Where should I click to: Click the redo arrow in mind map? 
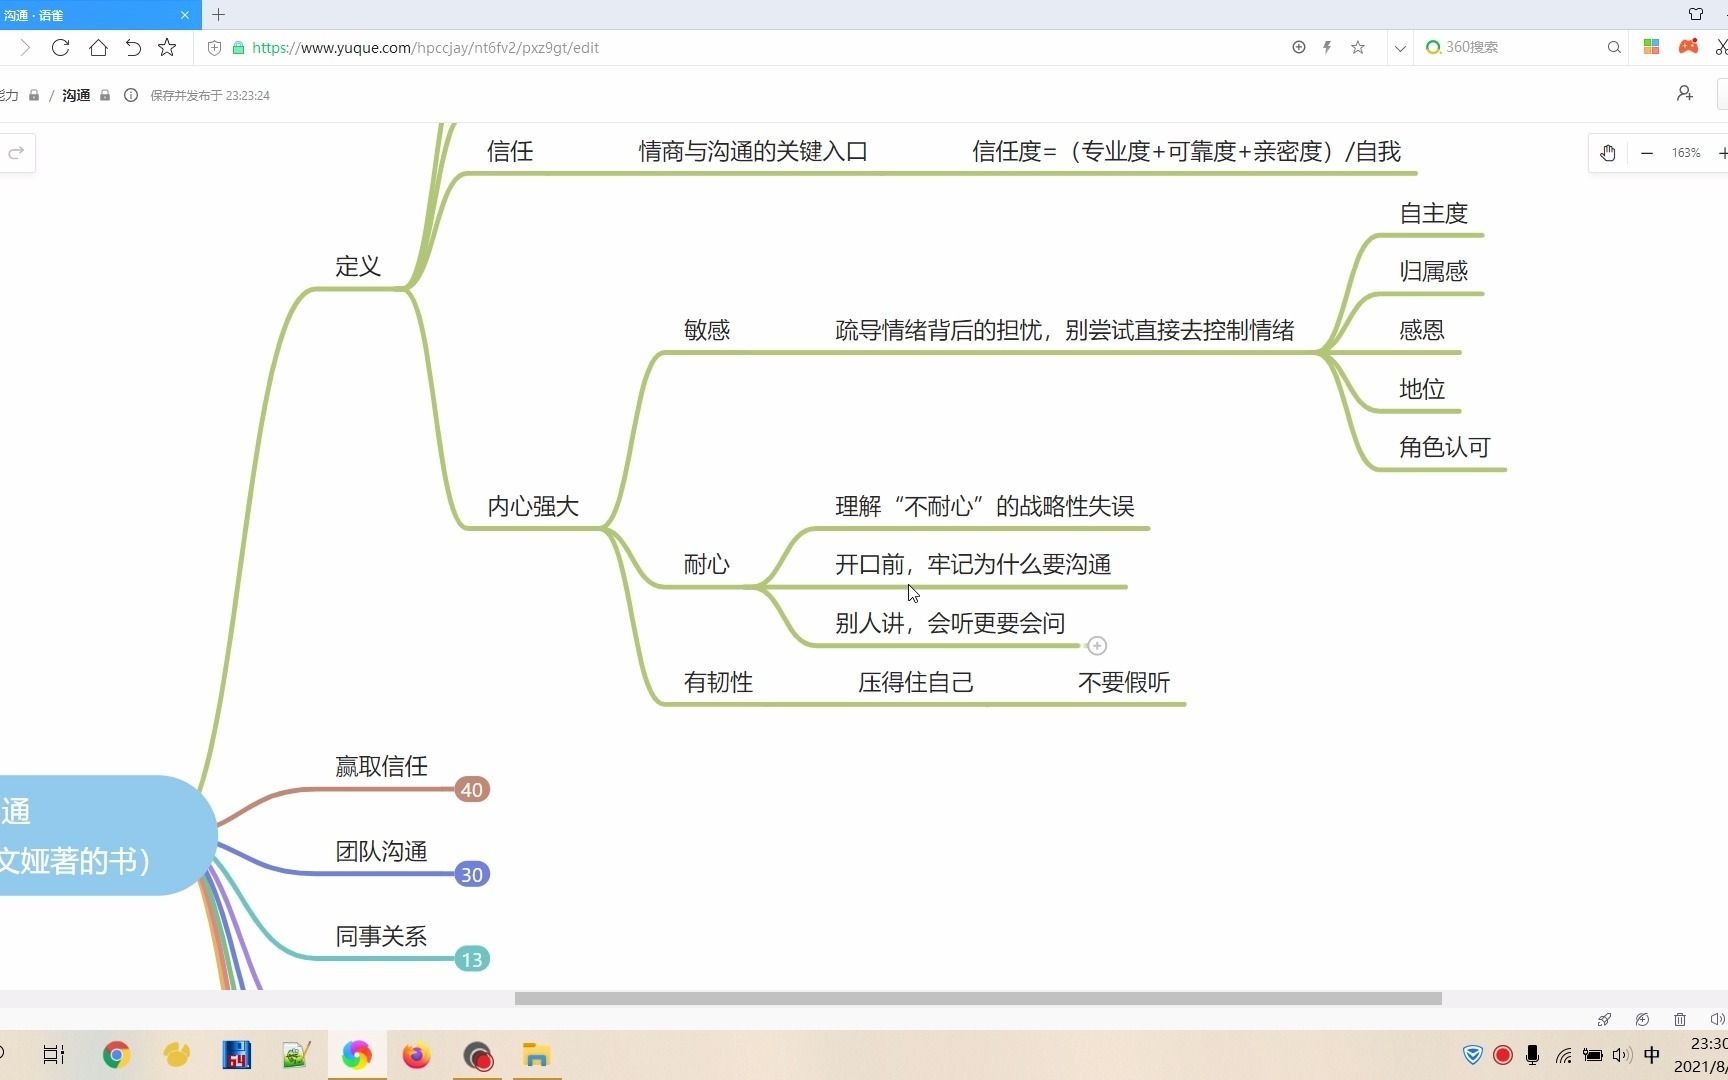16,153
